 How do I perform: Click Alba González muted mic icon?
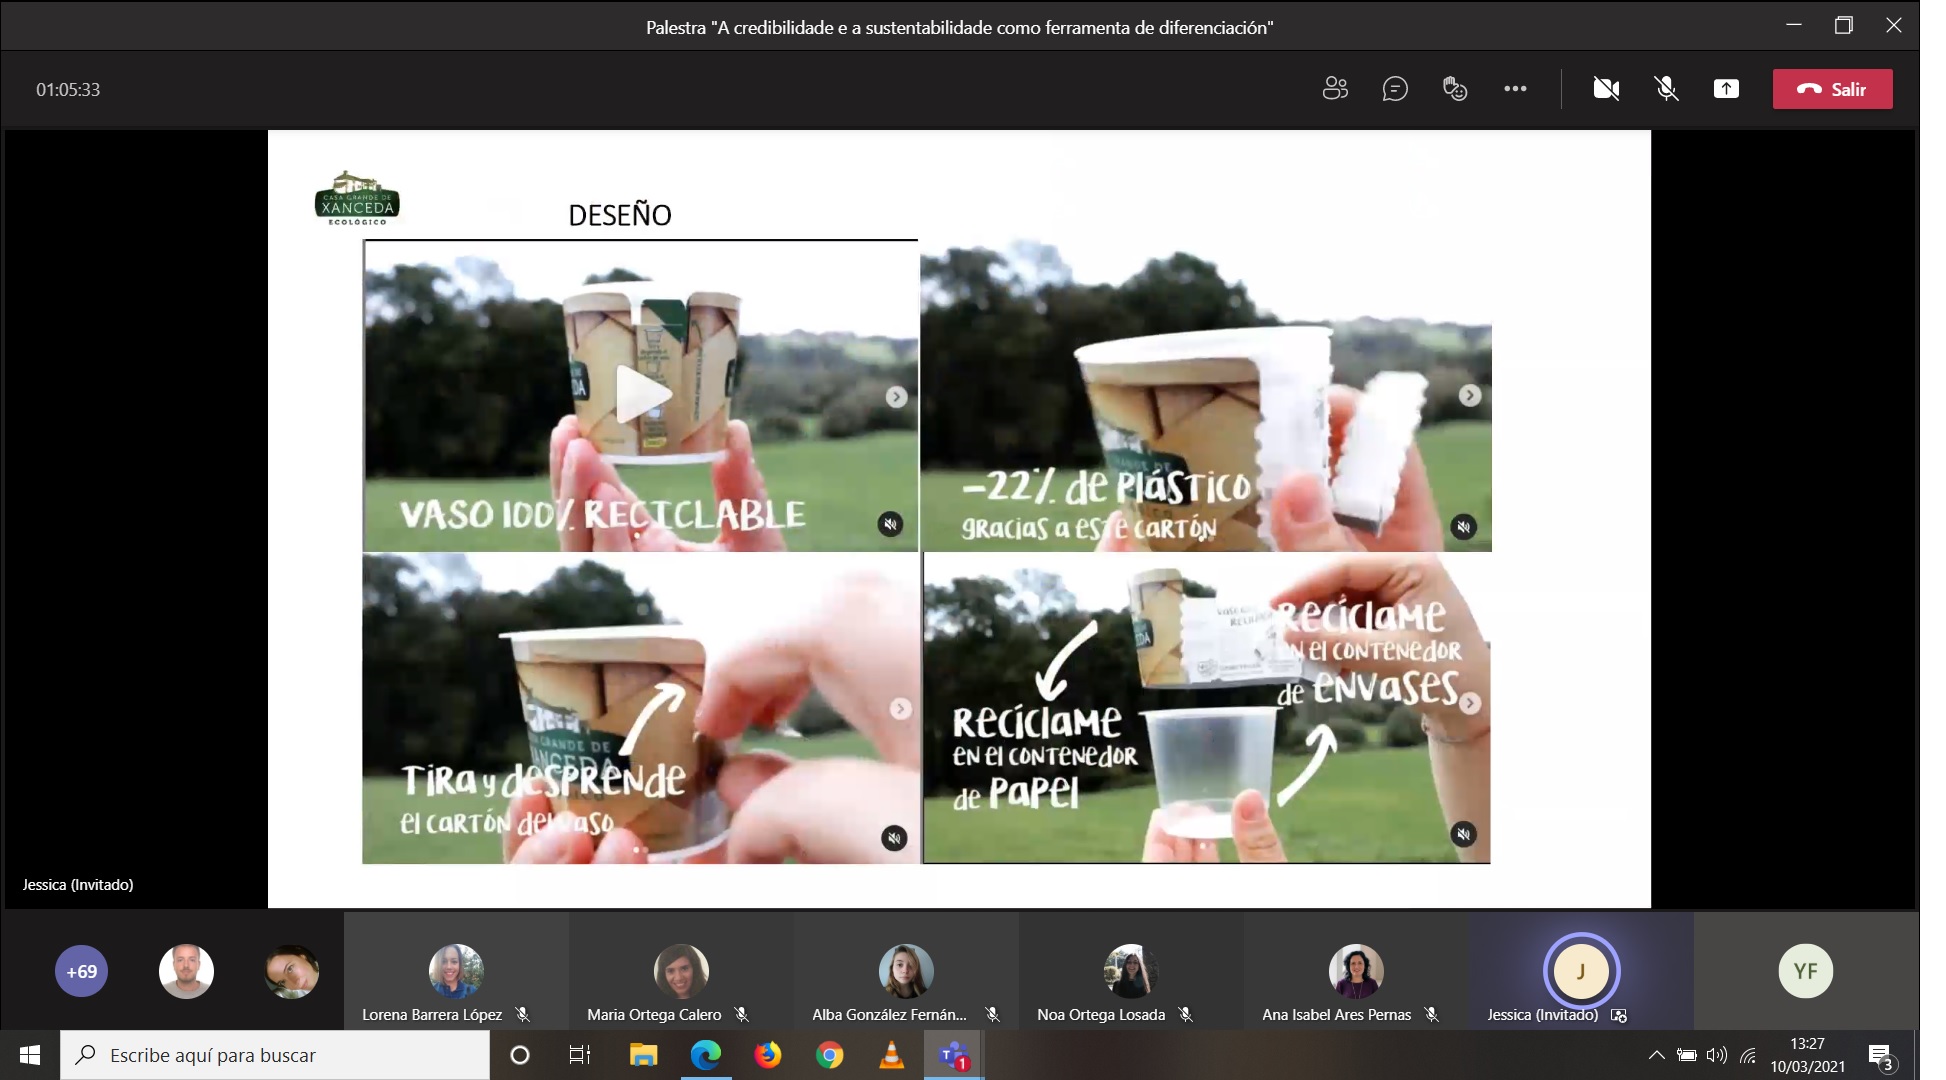point(992,1014)
